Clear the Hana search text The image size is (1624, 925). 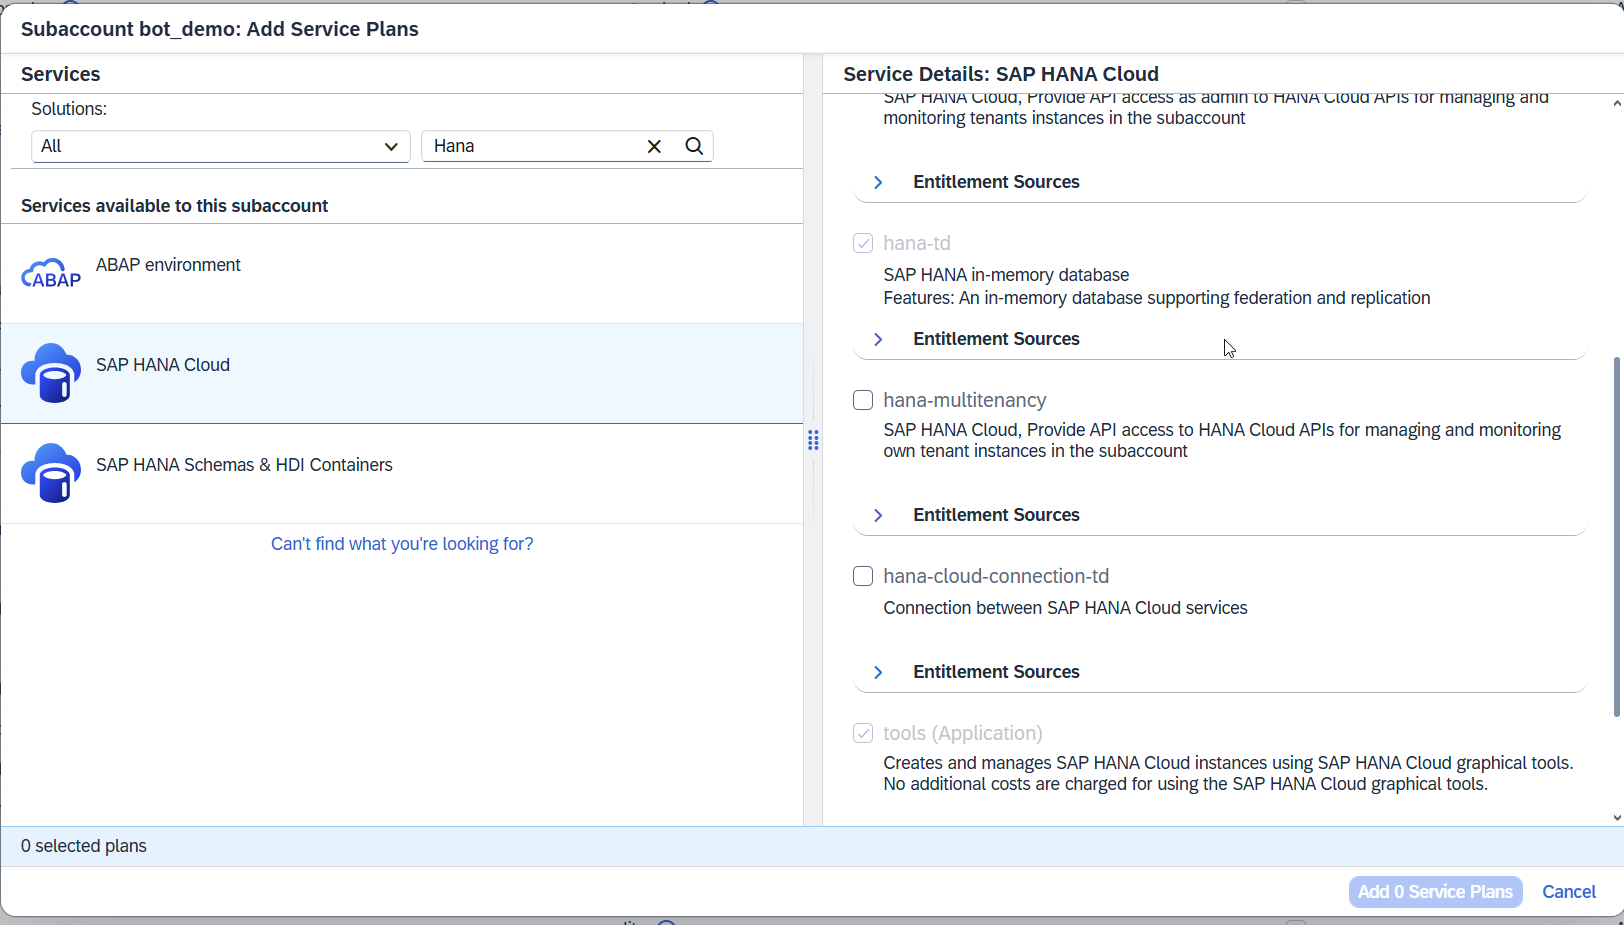tap(654, 146)
